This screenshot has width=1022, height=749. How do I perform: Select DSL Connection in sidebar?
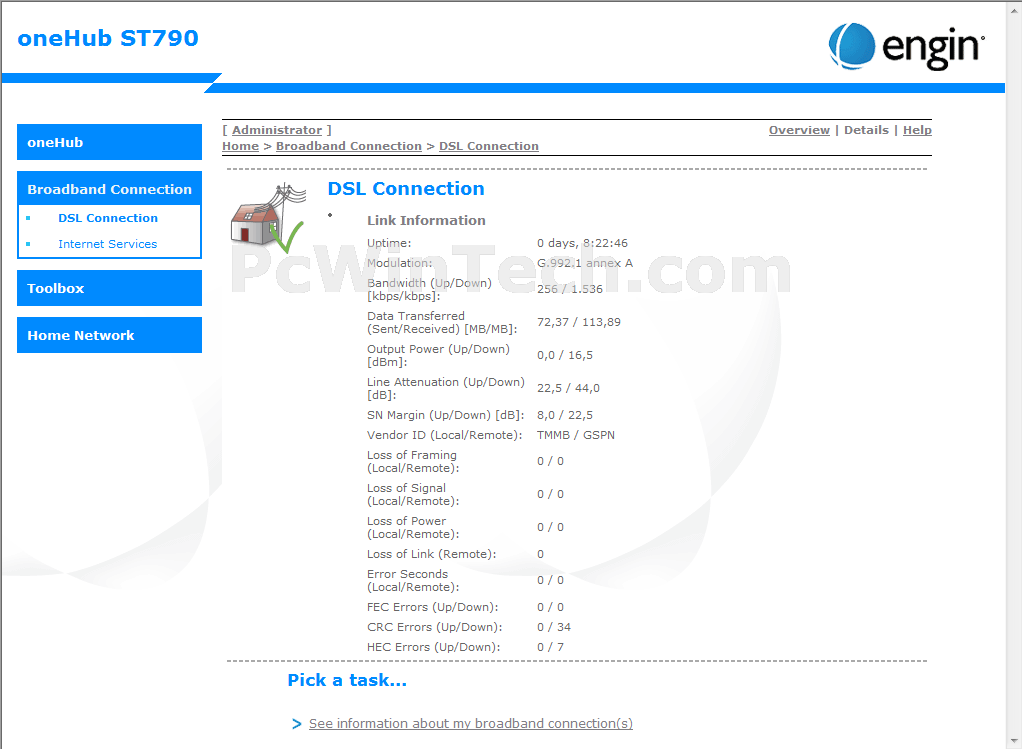pos(108,218)
